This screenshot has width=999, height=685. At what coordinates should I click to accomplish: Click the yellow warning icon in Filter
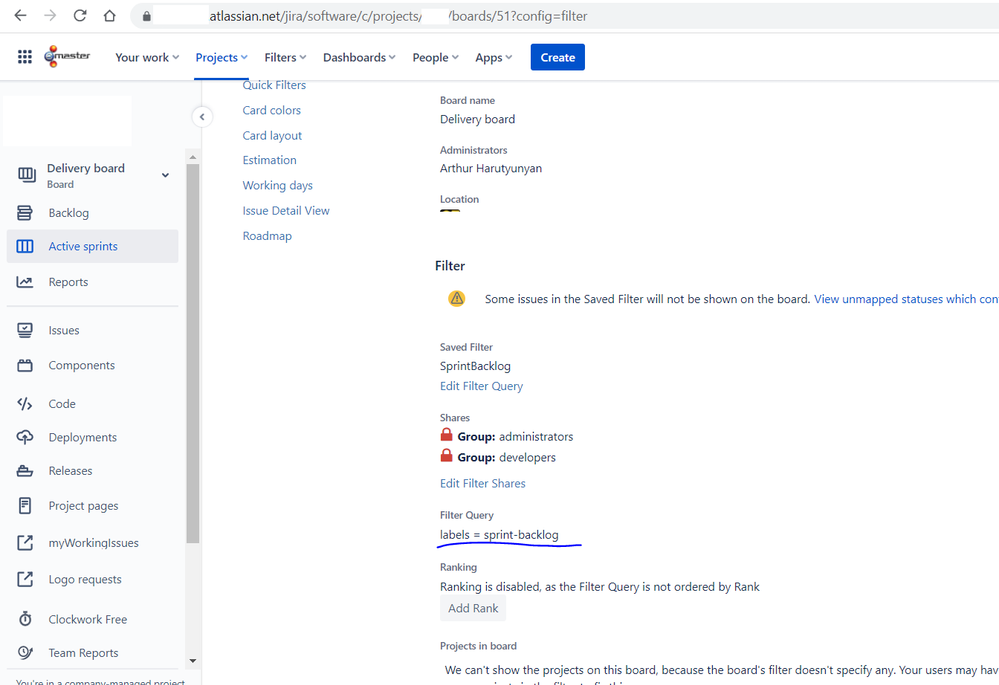457,298
